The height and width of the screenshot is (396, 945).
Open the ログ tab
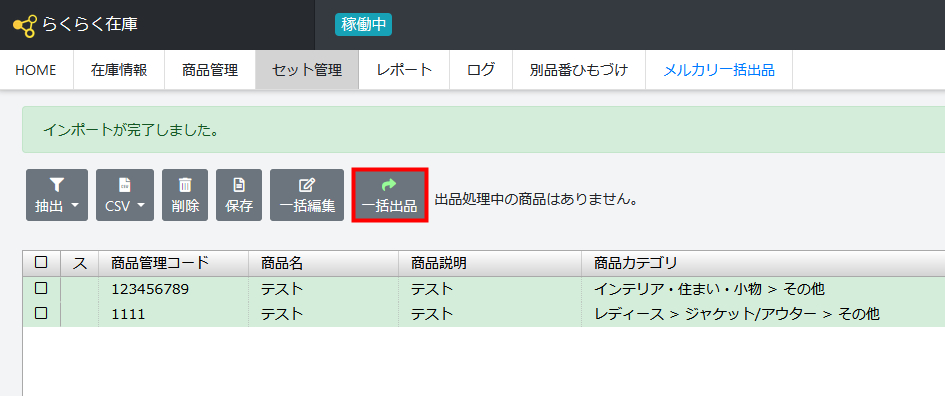(x=481, y=70)
